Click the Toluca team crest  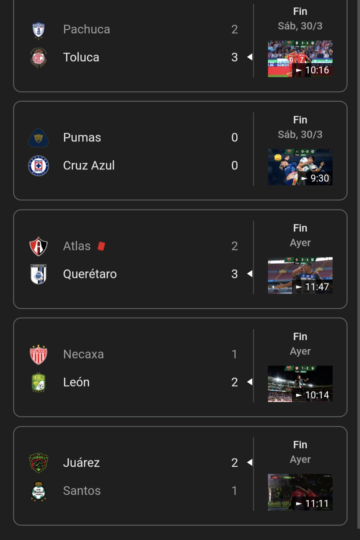pos(38,57)
